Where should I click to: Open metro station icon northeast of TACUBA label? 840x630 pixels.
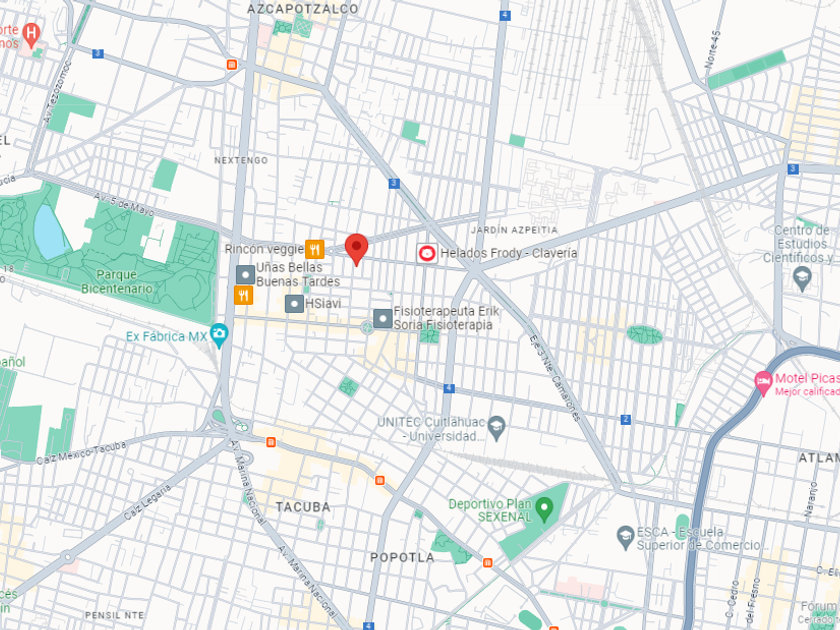[380, 481]
